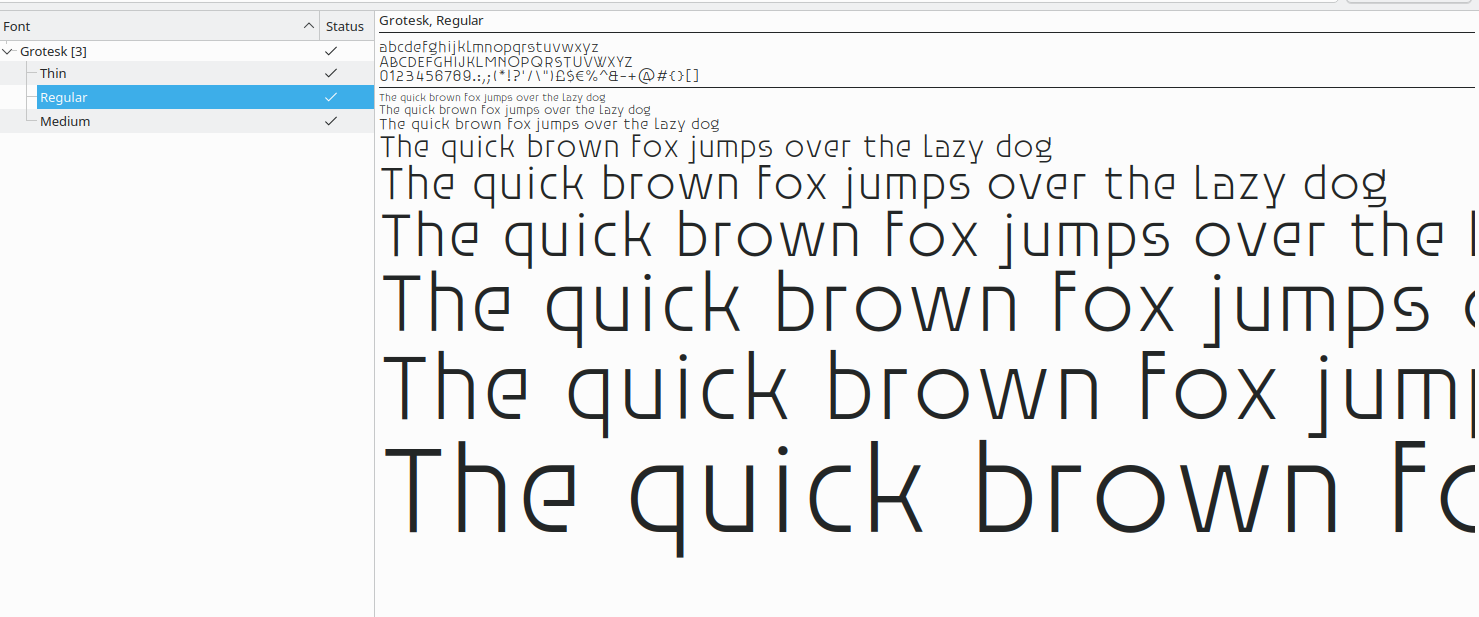Image resolution: width=1479 pixels, height=617 pixels.
Task: Click the lowercase alphabet preview line
Action: point(488,47)
